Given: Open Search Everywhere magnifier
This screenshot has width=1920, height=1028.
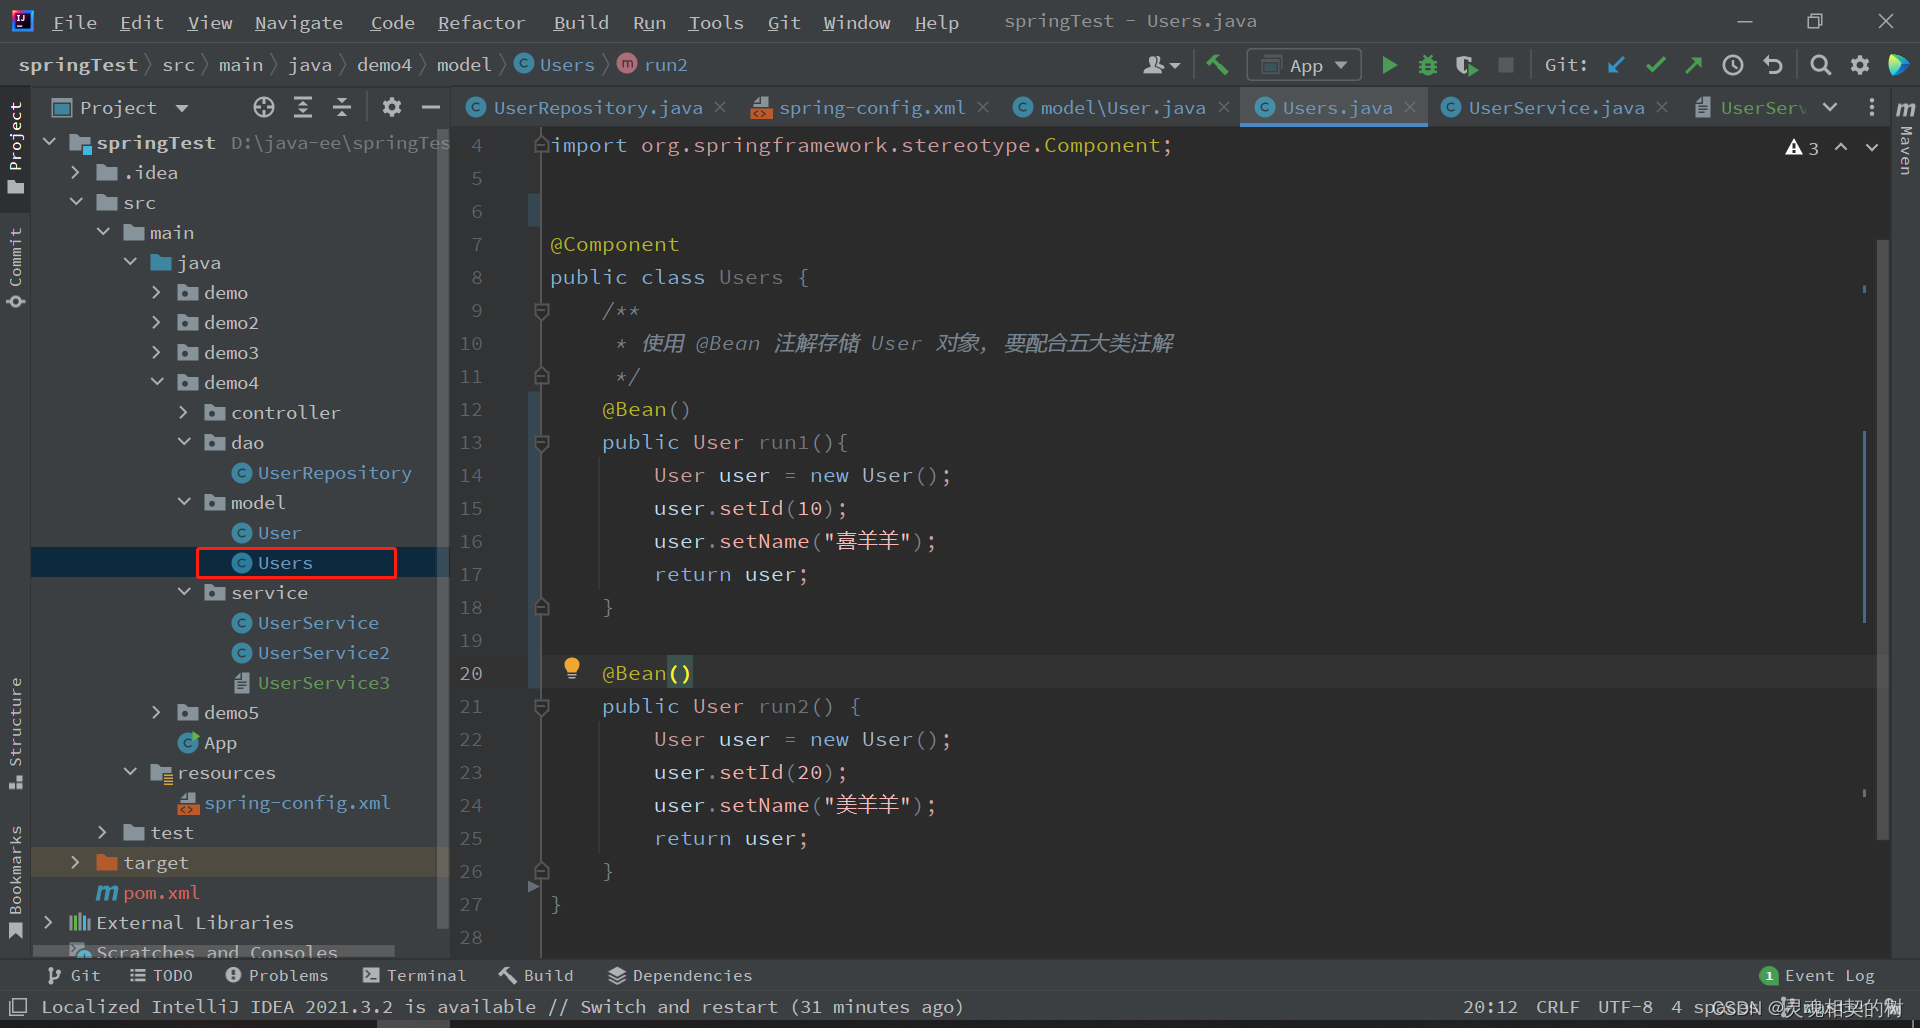Looking at the screenshot, I should (1821, 65).
